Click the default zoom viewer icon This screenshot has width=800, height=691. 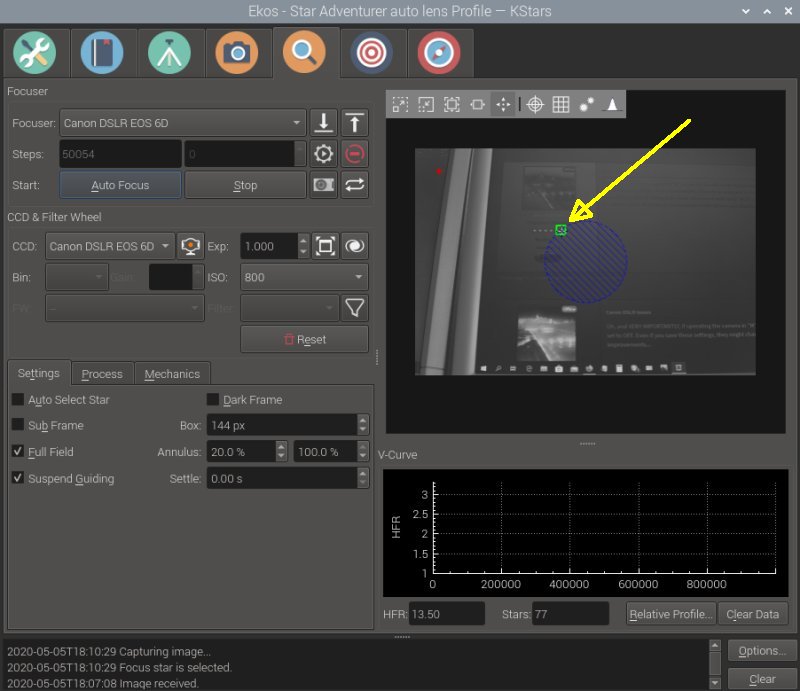point(452,105)
